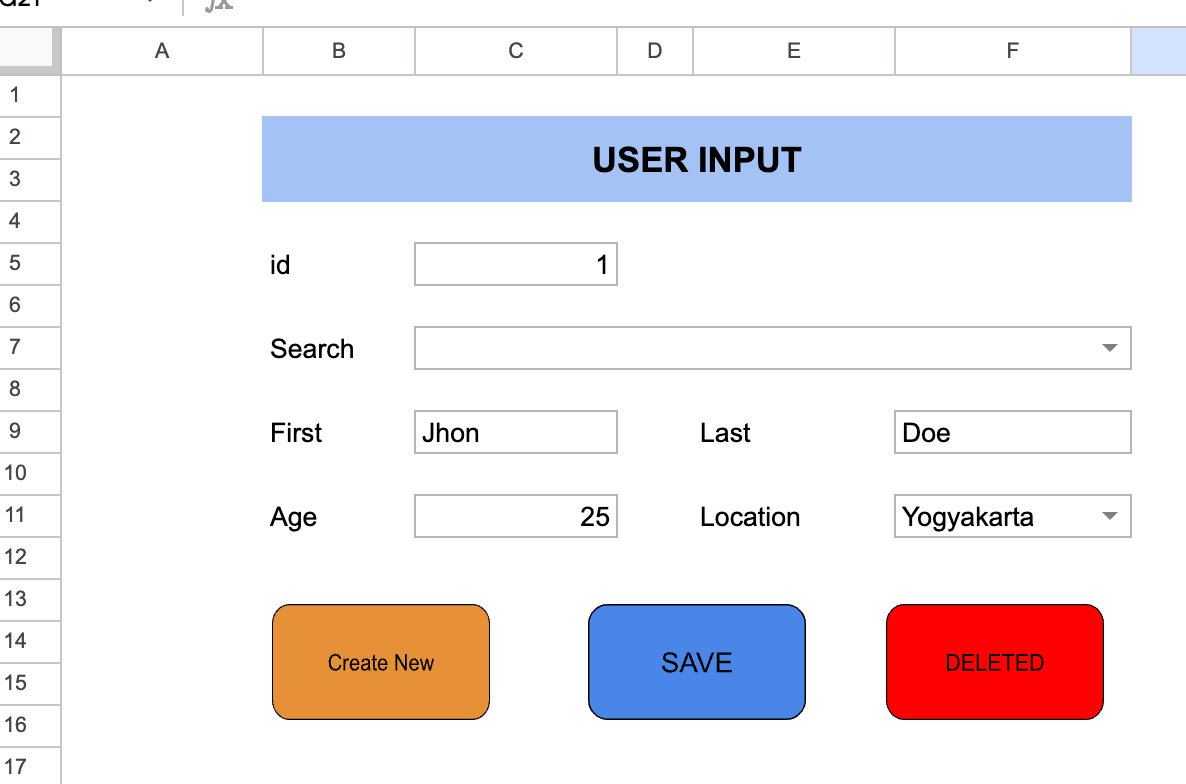
Task: Select row 5 header
Action: coord(30,263)
